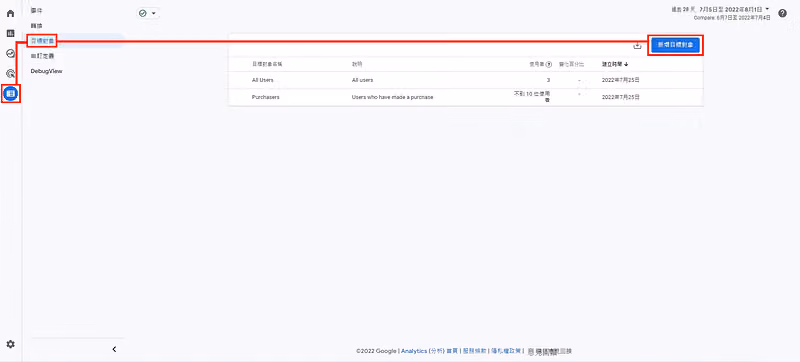
Task: Go to the Home icon in sidebar
Action: (10, 13)
